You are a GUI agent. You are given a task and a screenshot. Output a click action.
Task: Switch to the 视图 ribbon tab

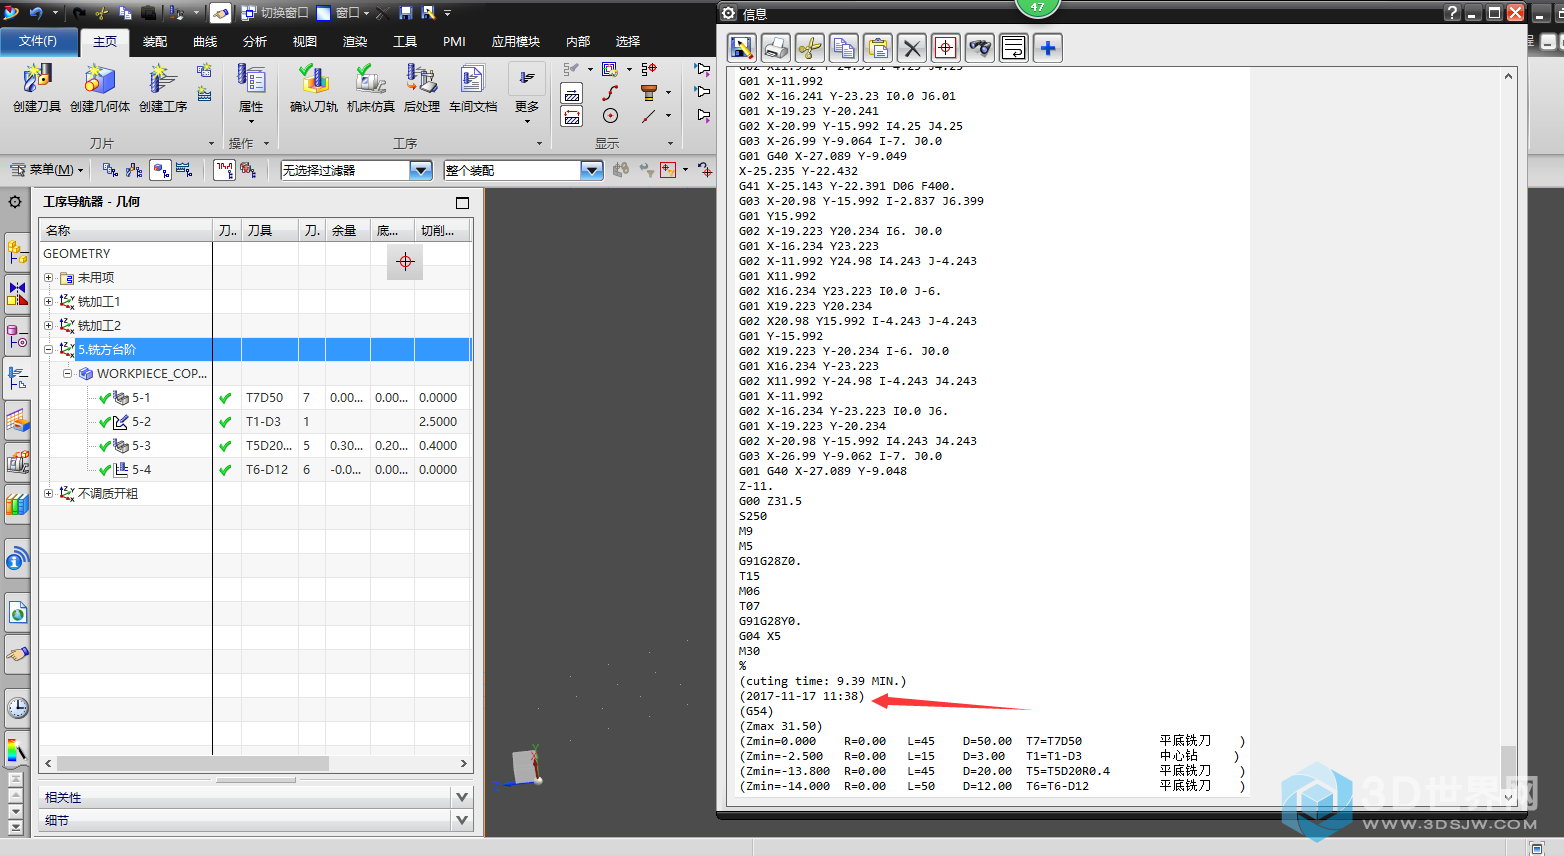(x=305, y=41)
